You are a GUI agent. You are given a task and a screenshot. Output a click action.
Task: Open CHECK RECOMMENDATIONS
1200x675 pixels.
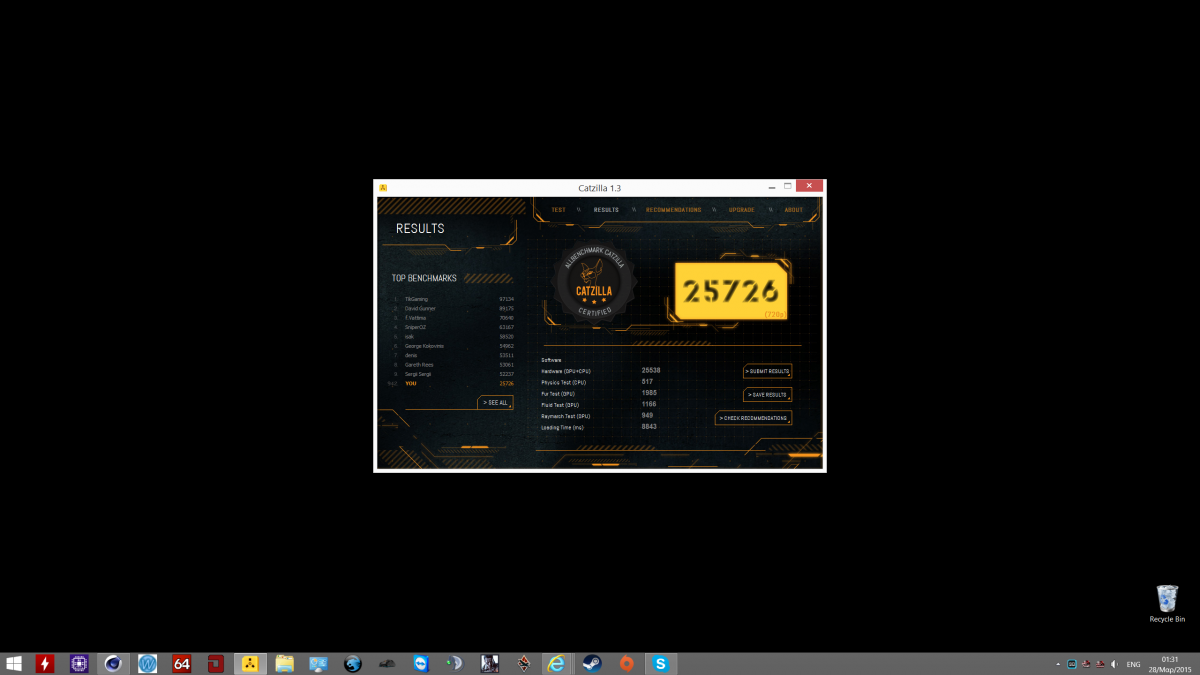[x=753, y=418]
